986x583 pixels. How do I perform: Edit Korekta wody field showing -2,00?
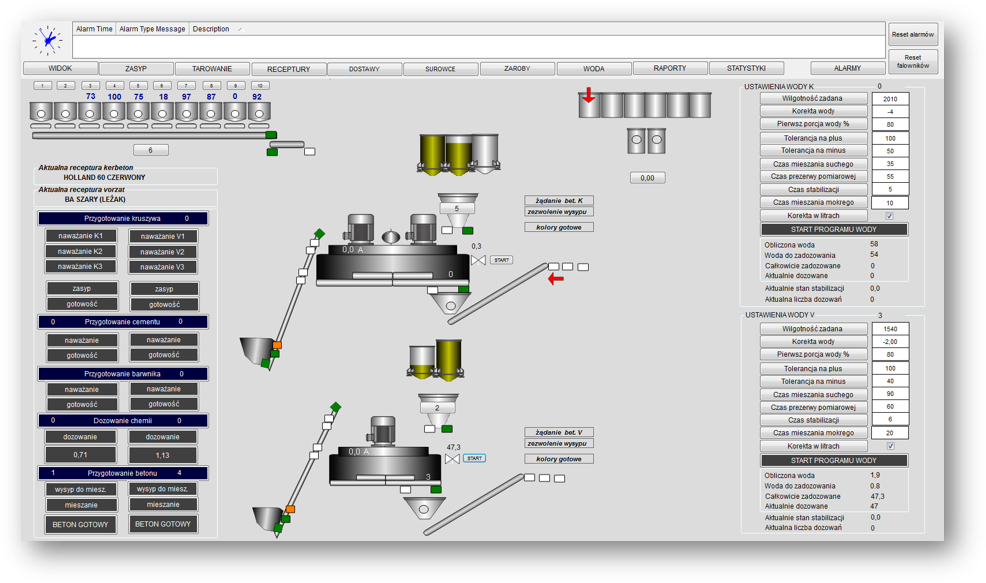coord(890,341)
